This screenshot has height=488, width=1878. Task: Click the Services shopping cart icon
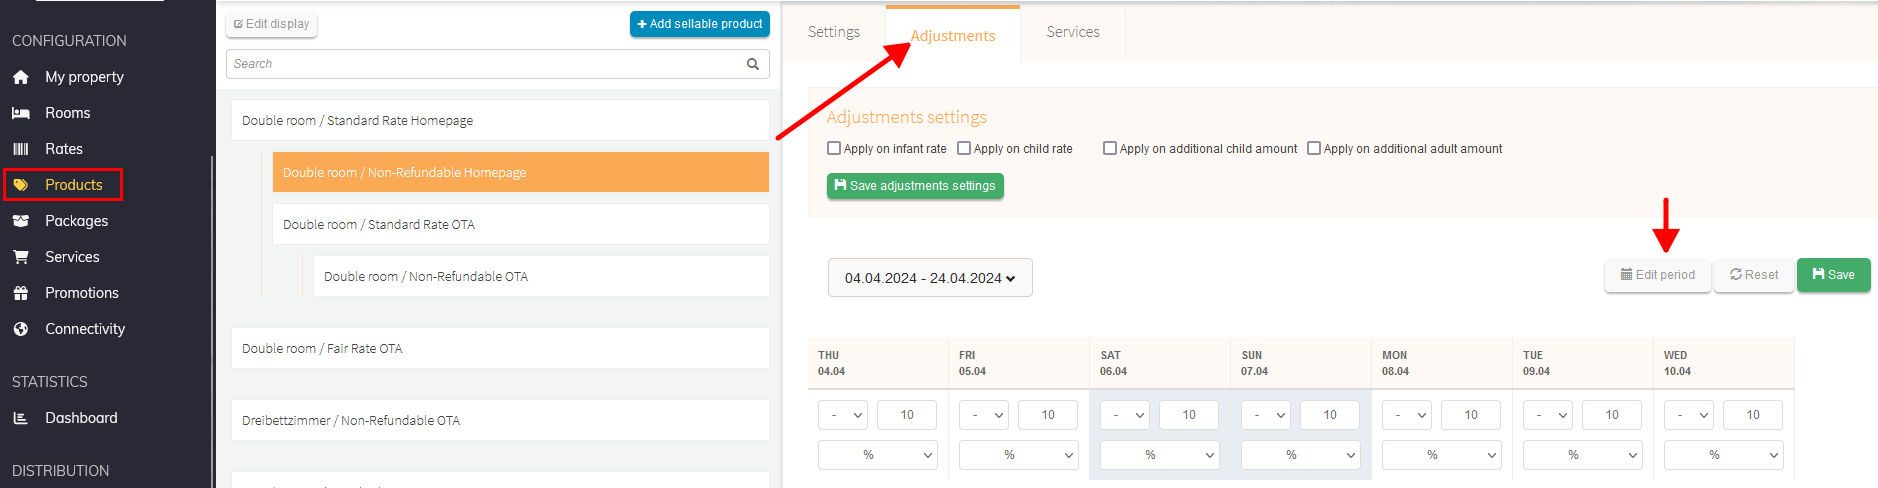tap(21, 257)
